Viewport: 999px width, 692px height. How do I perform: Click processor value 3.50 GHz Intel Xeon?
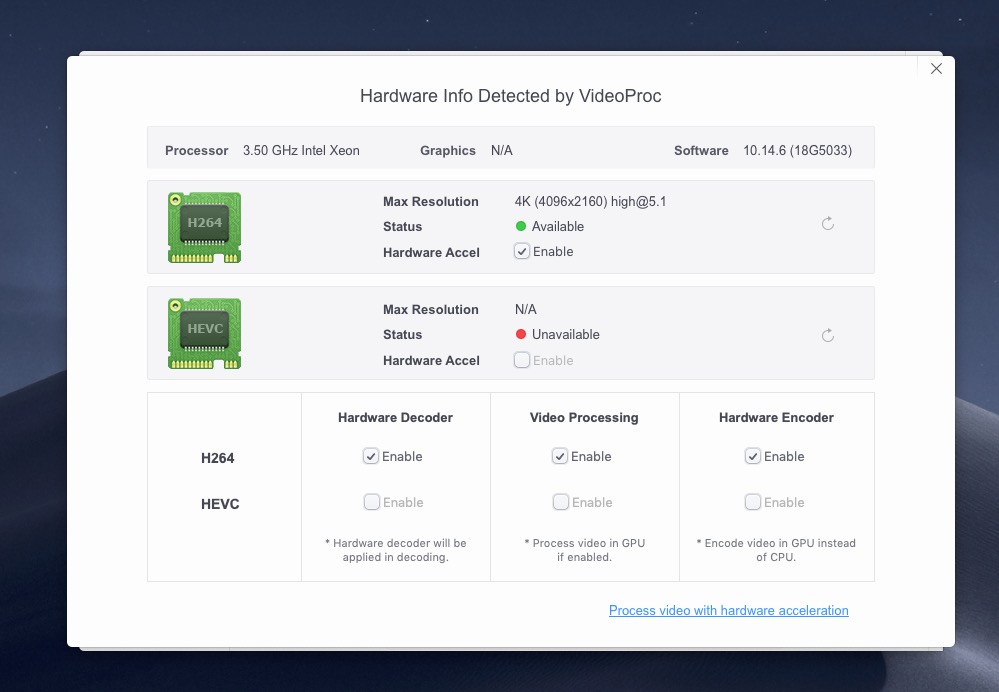pyautogui.click(x=301, y=150)
